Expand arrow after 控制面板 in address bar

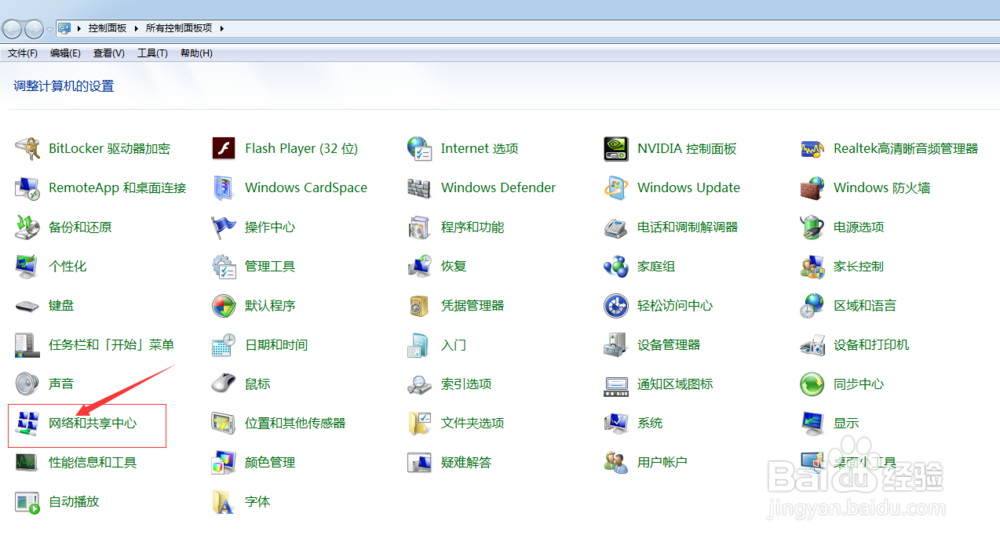[136, 28]
